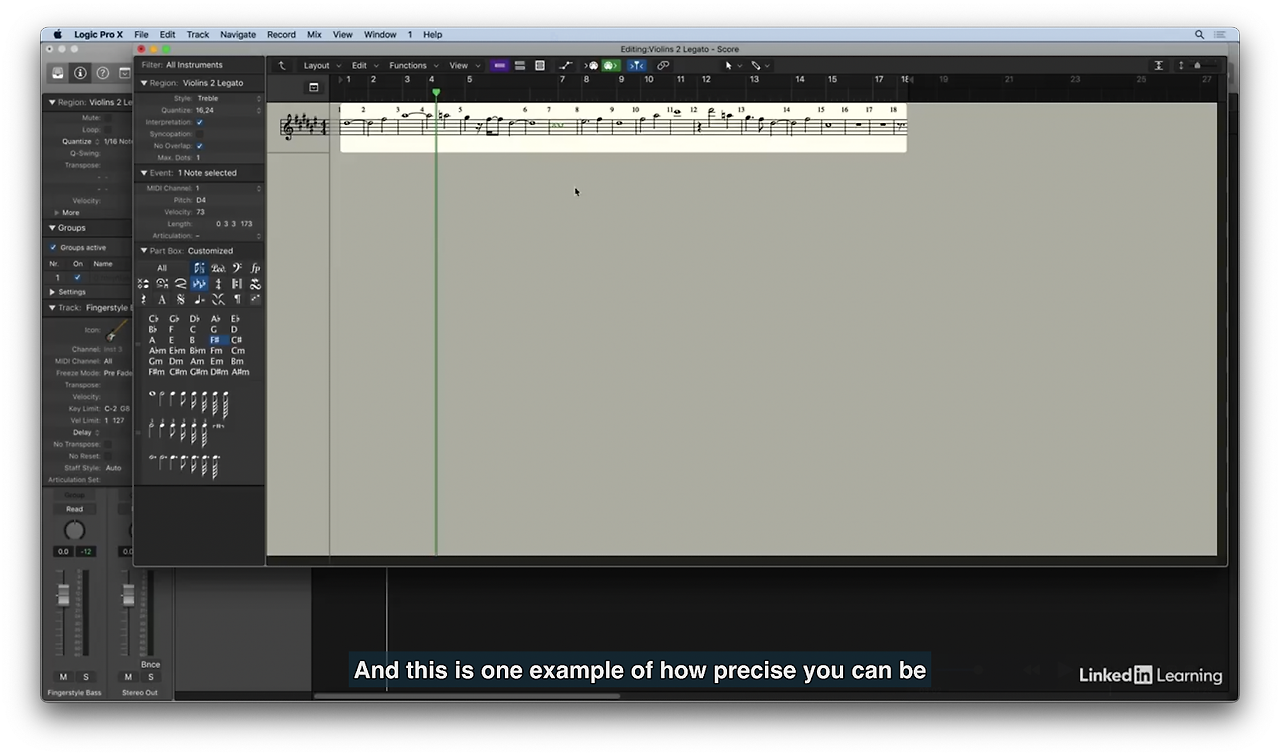Select the E♭ key signature in Part Box

(235, 319)
